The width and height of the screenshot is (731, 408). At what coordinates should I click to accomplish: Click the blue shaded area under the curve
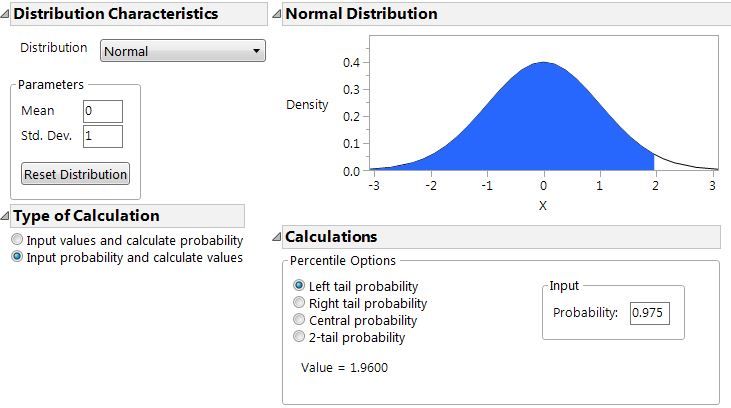pyautogui.click(x=540, y=130)
